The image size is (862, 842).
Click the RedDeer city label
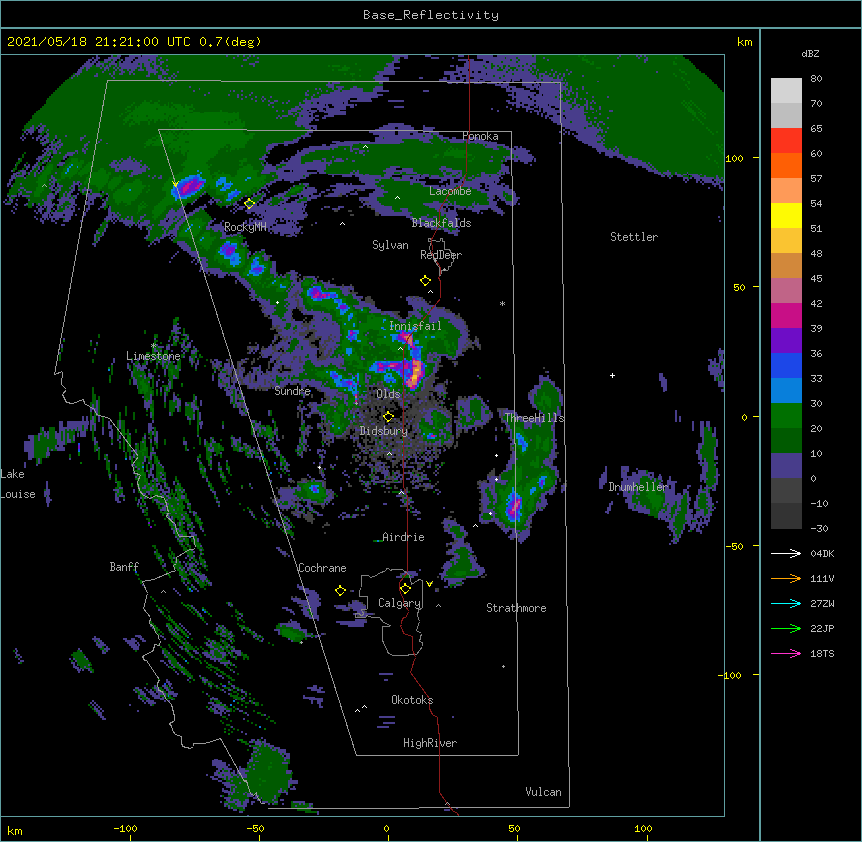pyautogui.click(x=441, y=255)
